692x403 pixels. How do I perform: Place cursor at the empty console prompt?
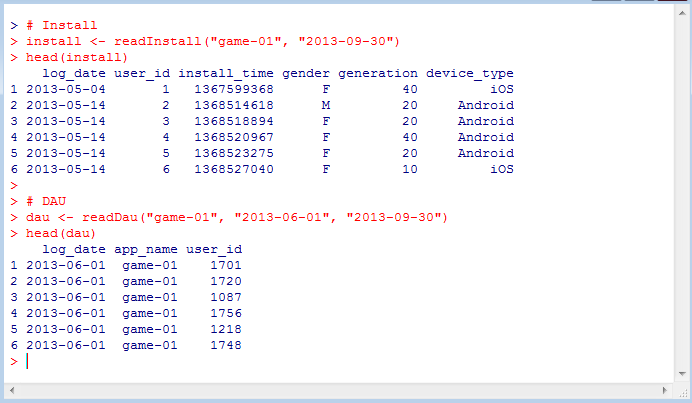click(27, 361)
